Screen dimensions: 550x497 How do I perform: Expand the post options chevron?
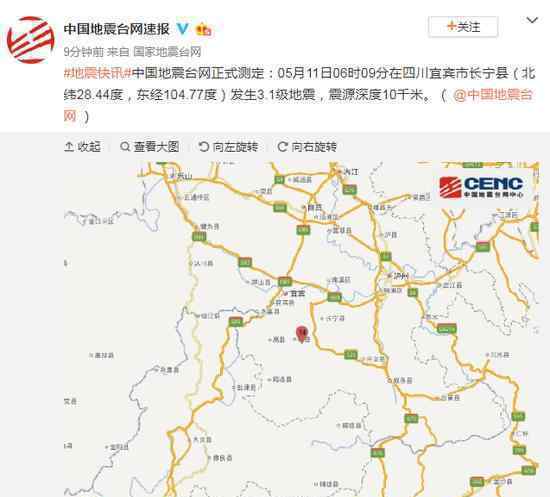tap(532, 20)
